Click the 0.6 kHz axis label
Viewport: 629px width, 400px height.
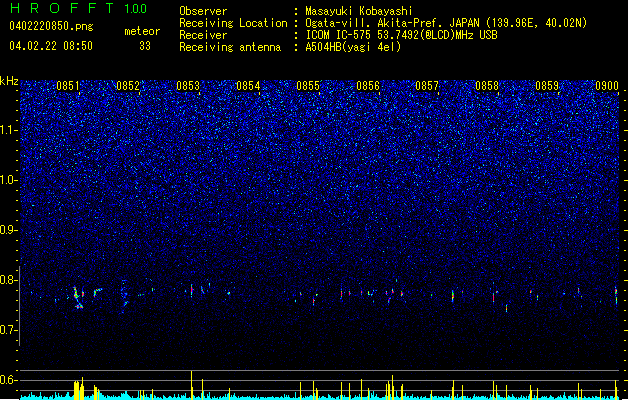9,380
